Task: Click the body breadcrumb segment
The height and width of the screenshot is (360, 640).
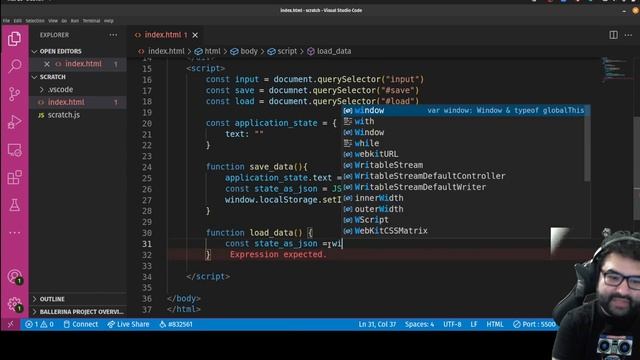Action: point(244,51)
